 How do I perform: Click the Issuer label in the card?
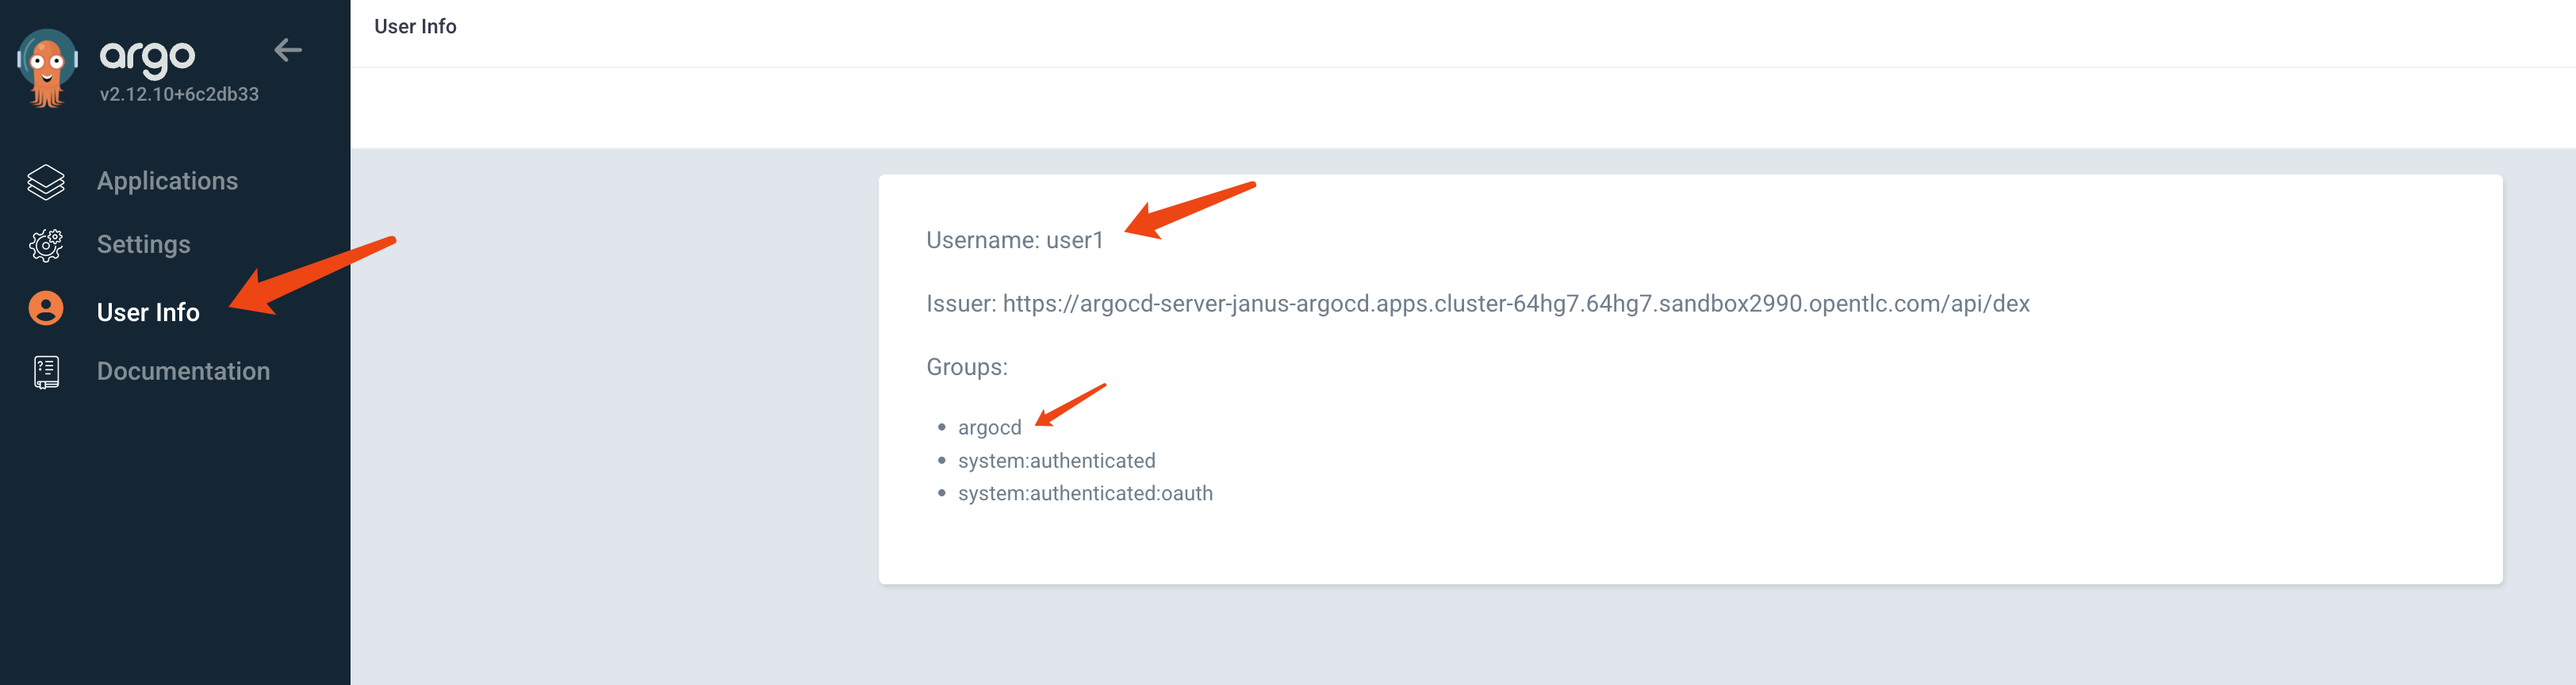tap(960, 304)
